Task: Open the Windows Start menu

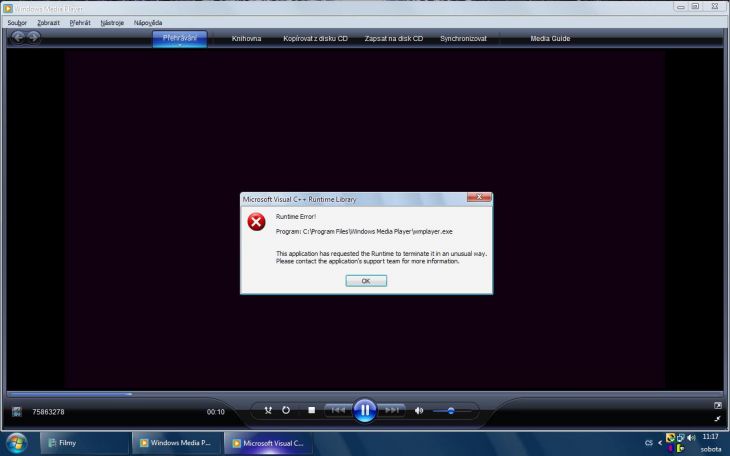Action: click(x=16, y=443)
